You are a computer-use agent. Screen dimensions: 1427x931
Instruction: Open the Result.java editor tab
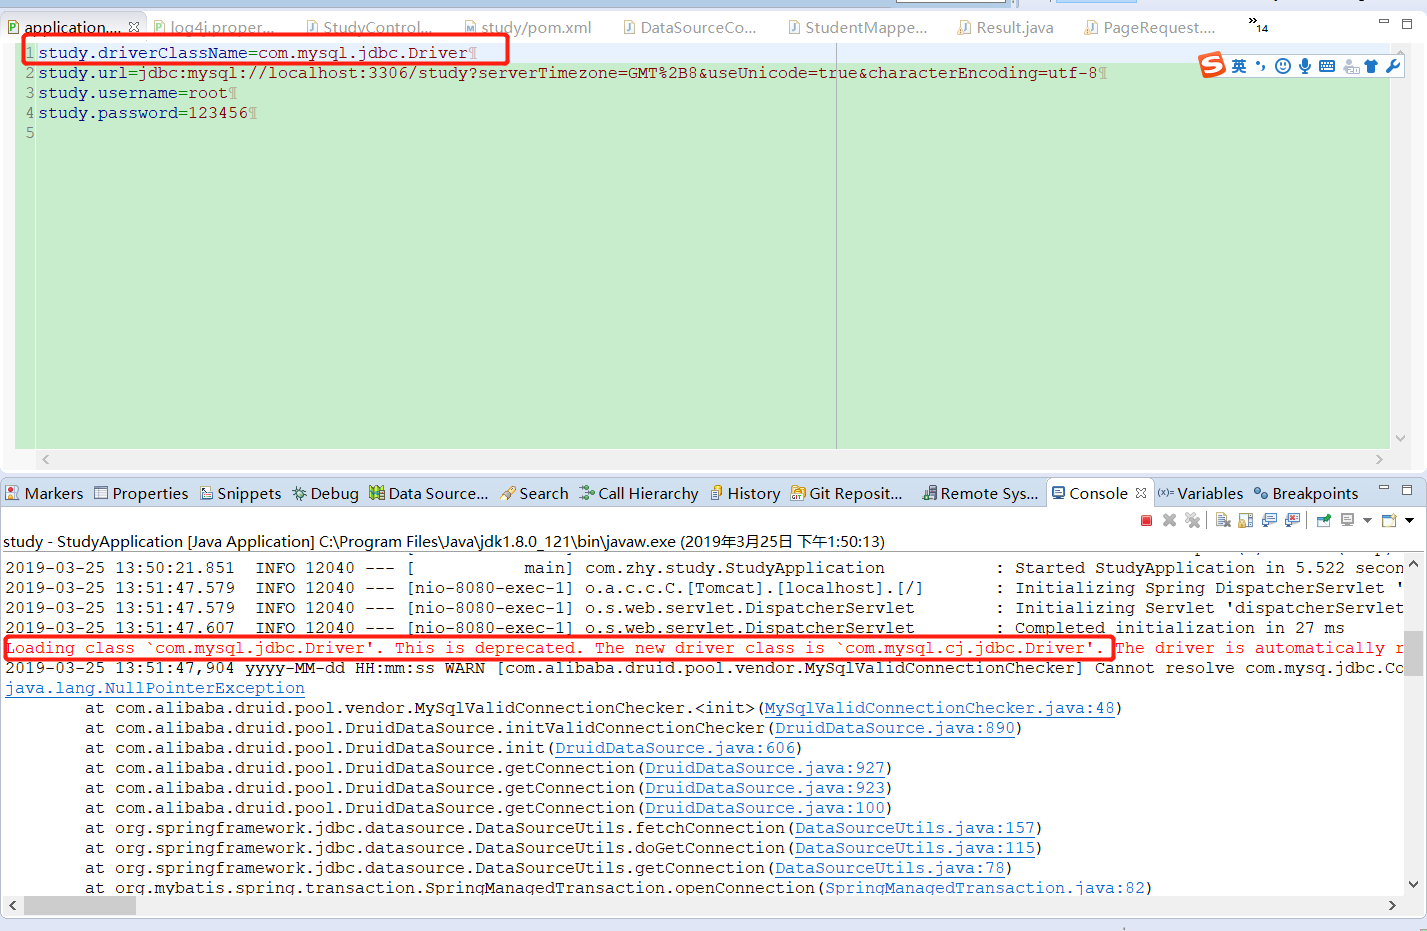pyautogui.click(x=1005, y=27)
